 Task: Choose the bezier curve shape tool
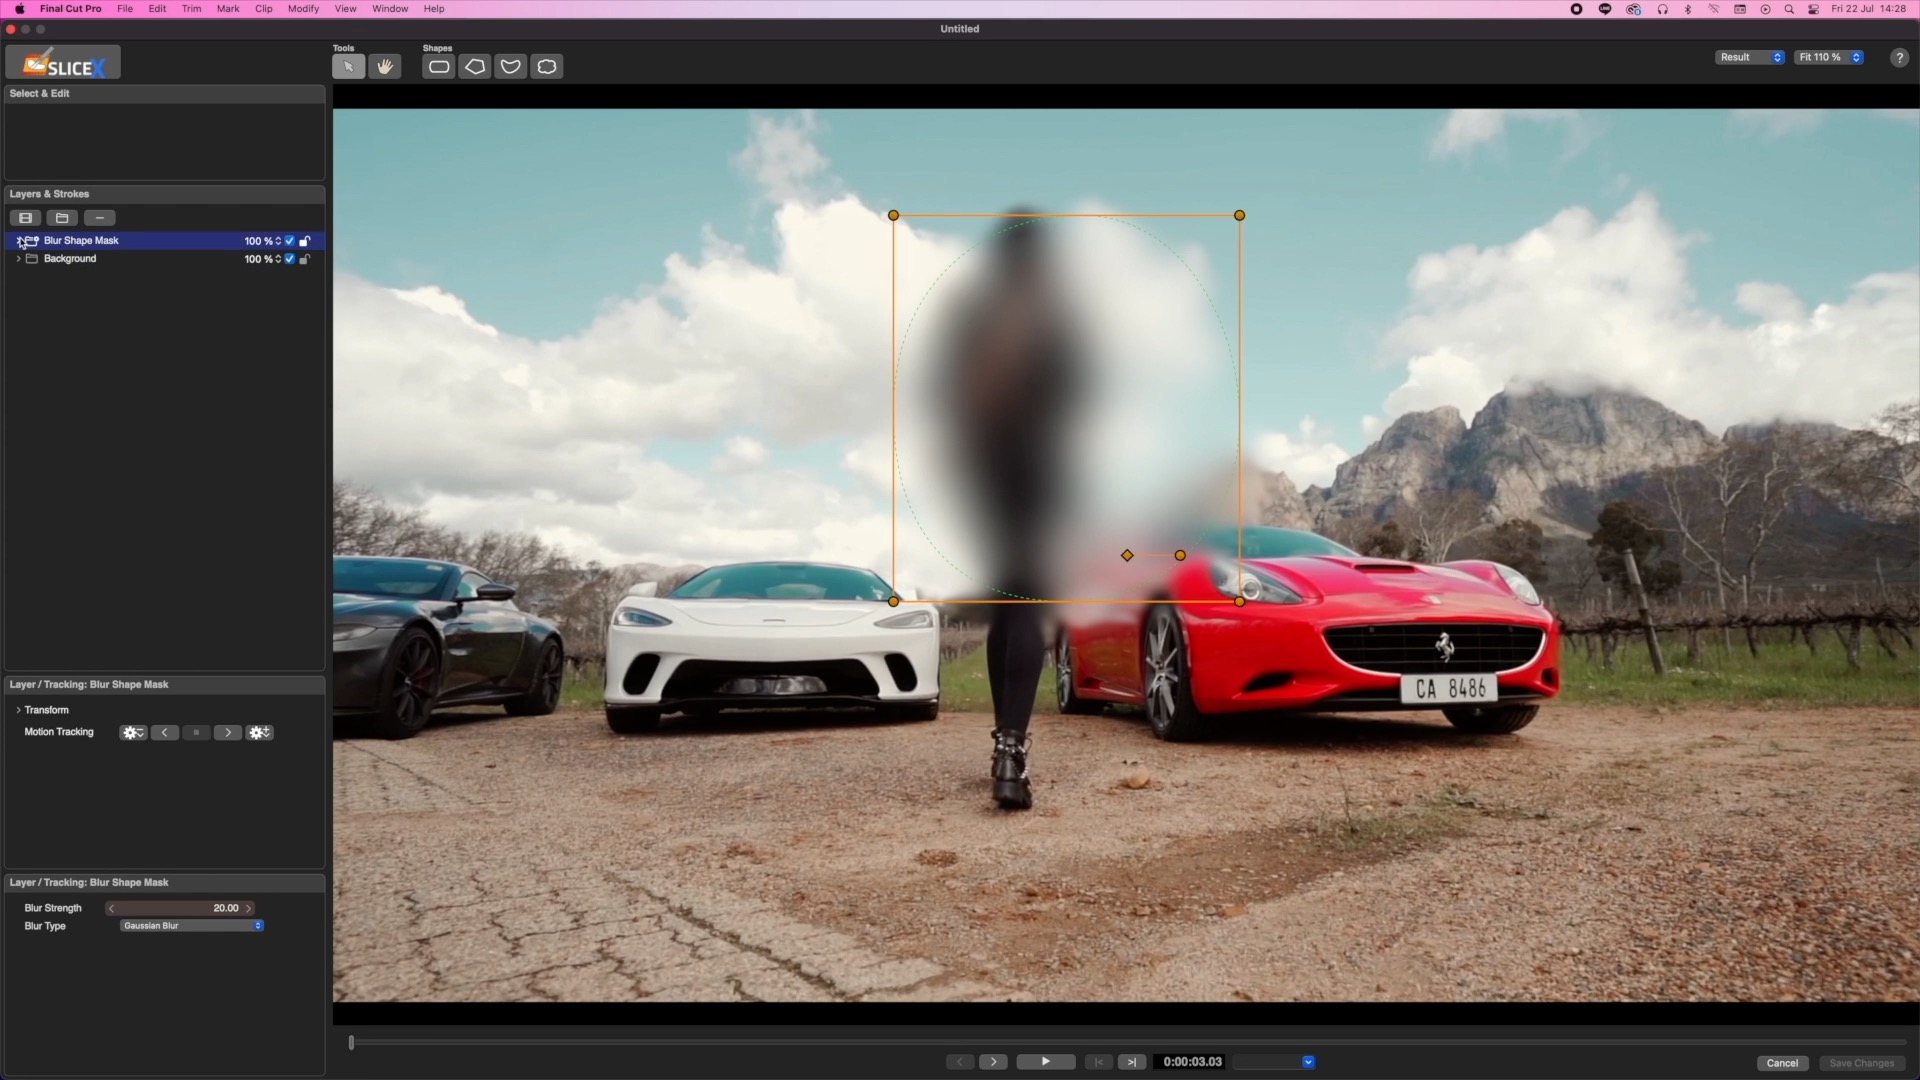(x=511, y=67)
